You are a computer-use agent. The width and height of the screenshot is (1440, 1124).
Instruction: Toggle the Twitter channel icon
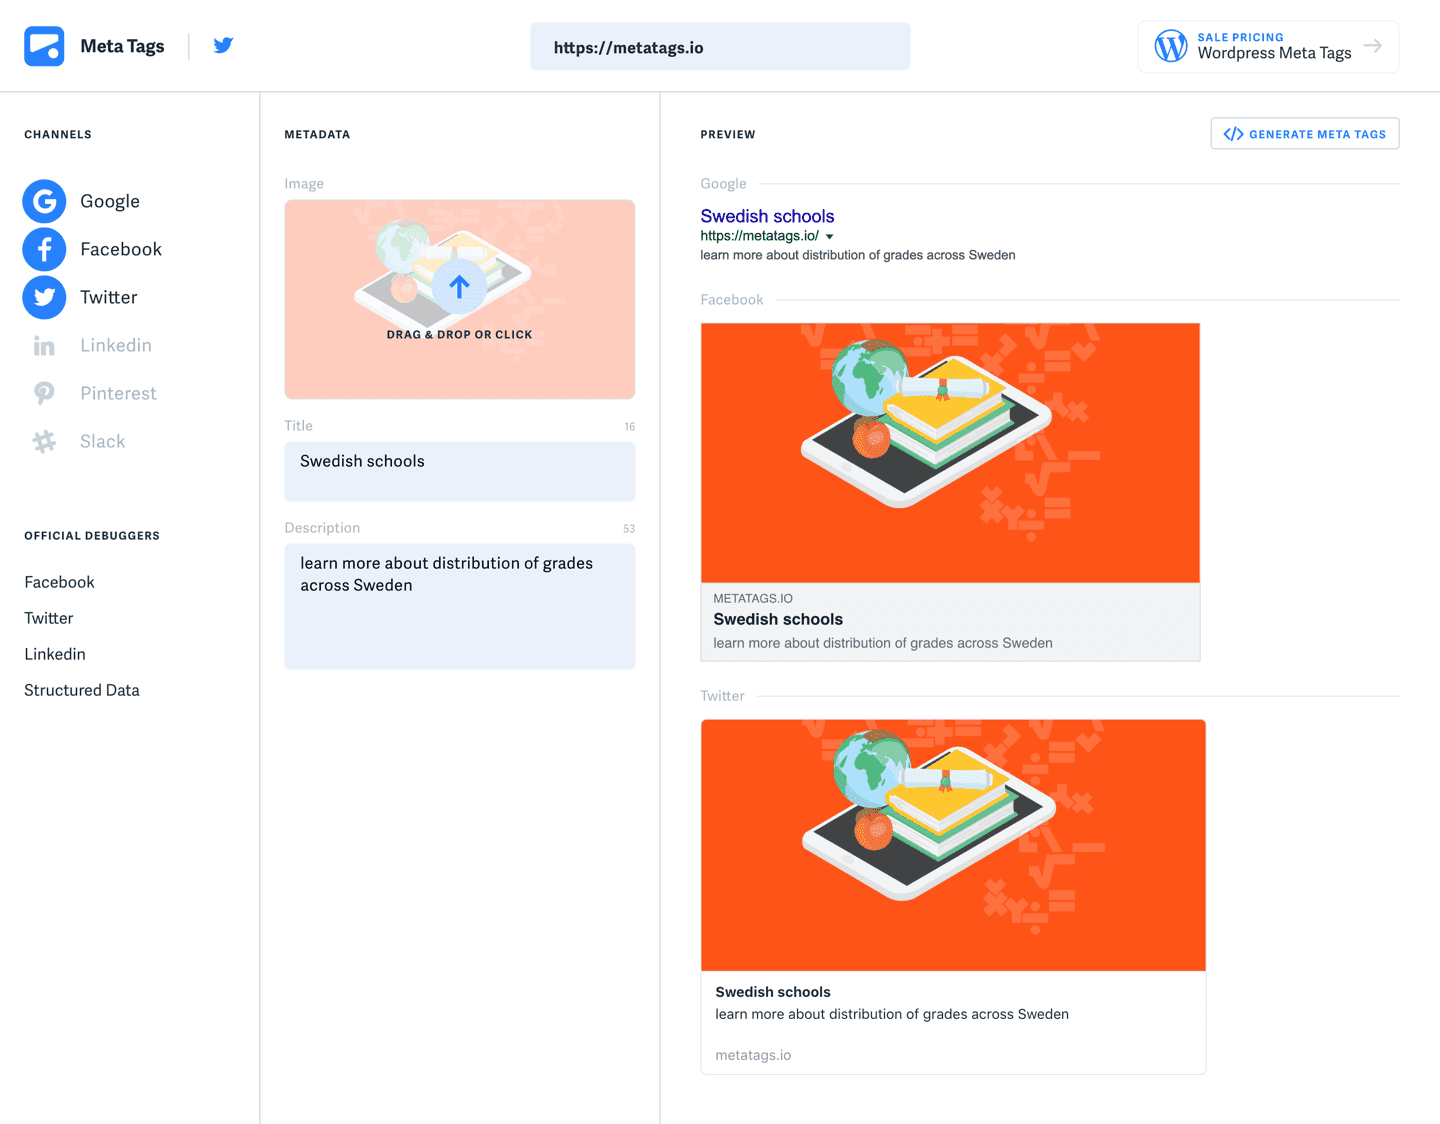pos(44,297)
